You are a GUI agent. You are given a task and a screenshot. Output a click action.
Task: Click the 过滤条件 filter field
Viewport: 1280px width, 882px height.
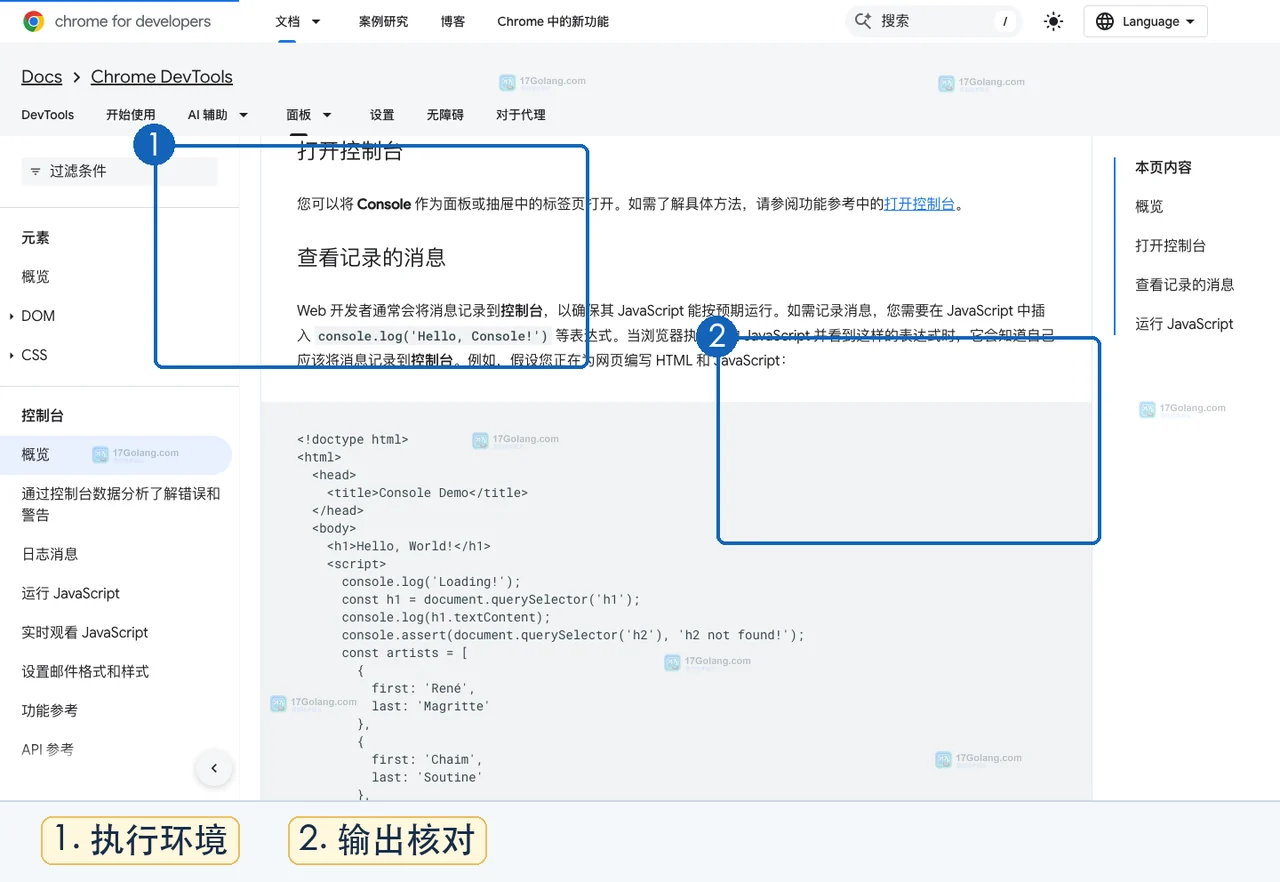119,171
